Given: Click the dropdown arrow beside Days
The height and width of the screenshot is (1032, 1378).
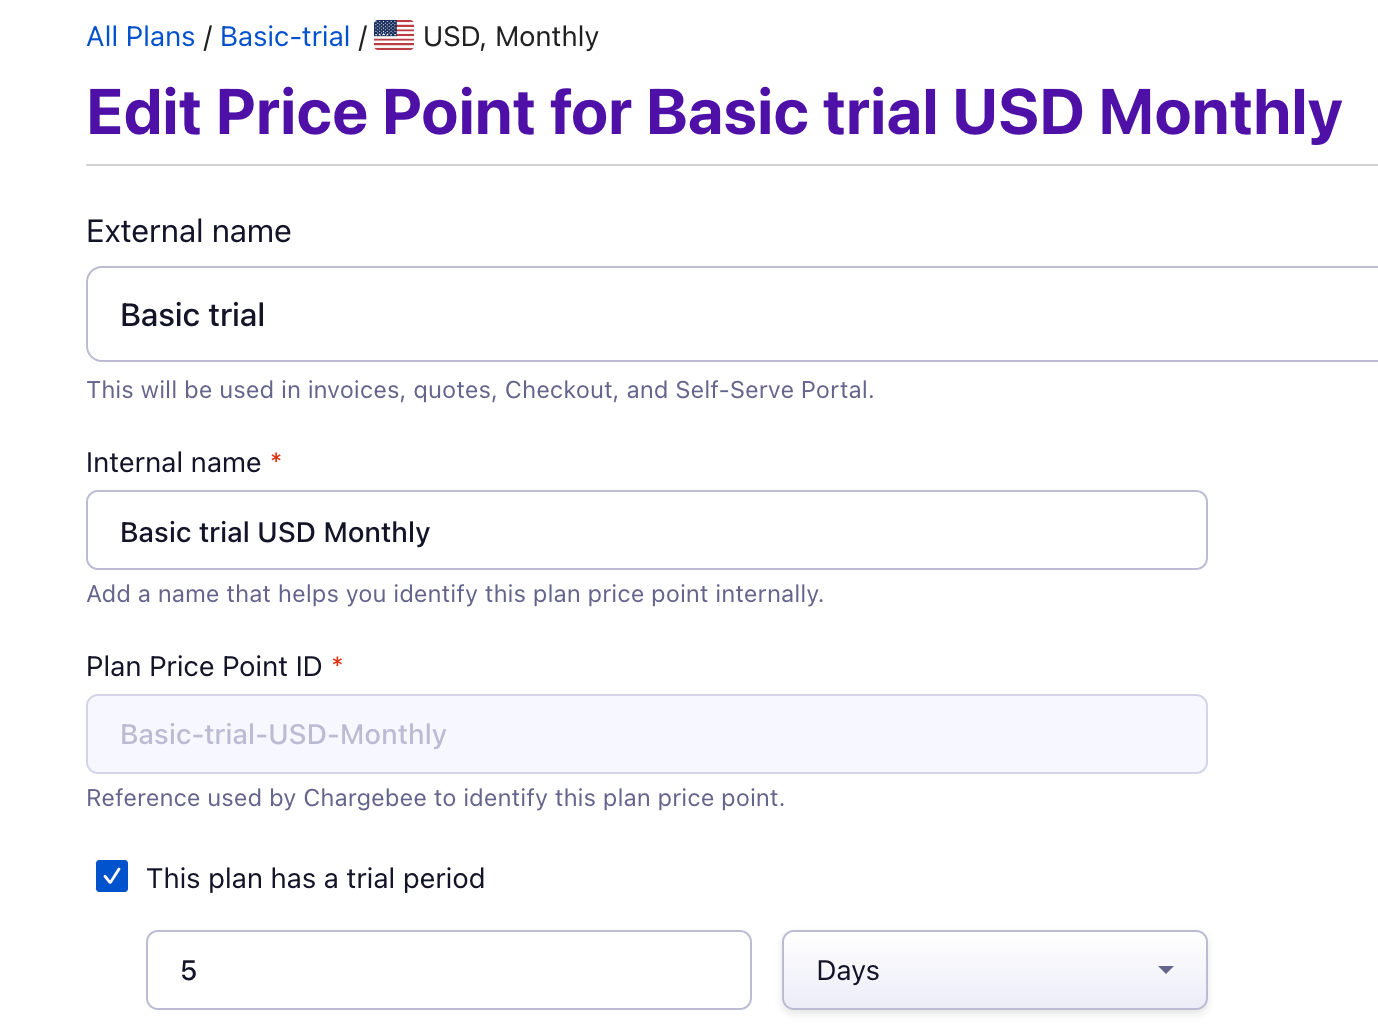Looking at the screenshot, I should click(1165, 970).
